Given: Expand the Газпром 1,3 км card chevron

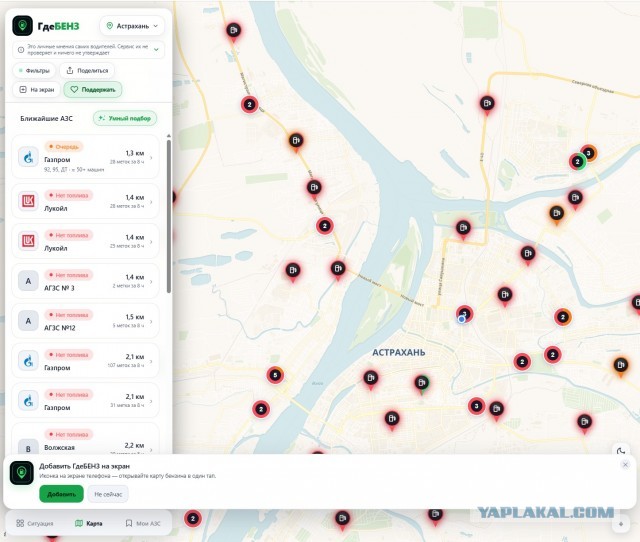Looking at the screenshot, I should click(x=151, y=158).
